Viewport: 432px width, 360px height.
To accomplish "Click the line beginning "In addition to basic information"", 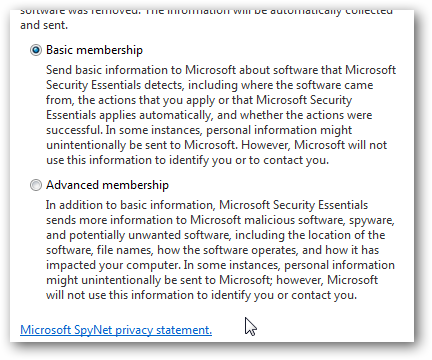I will click(207, 205).
